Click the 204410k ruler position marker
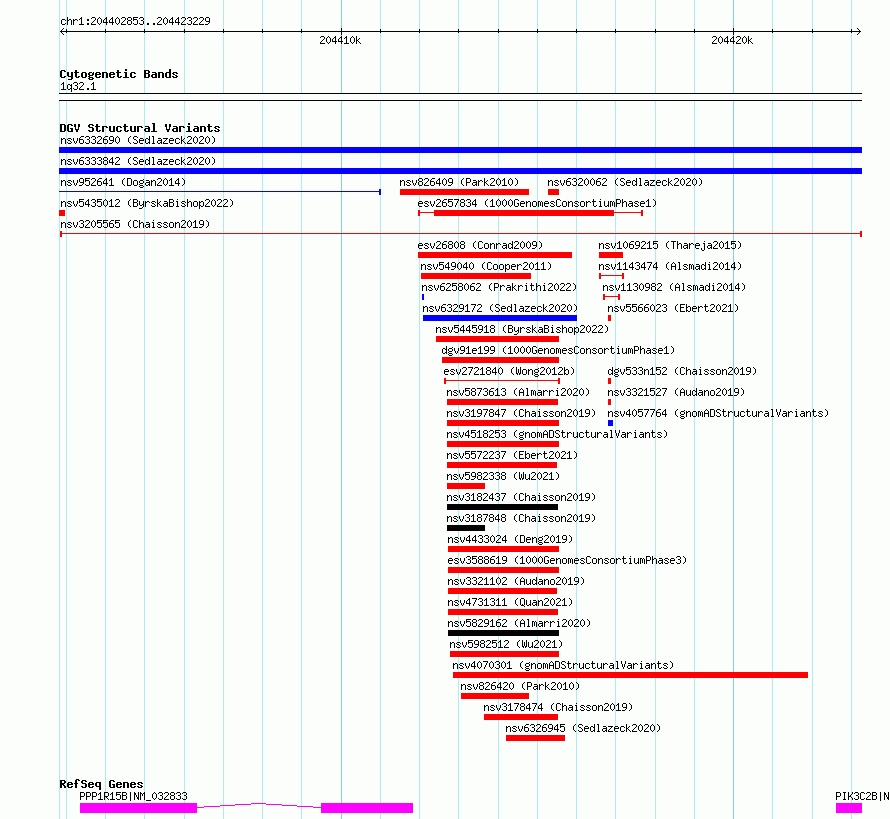890x819 pixels. (x=340, y=40)
